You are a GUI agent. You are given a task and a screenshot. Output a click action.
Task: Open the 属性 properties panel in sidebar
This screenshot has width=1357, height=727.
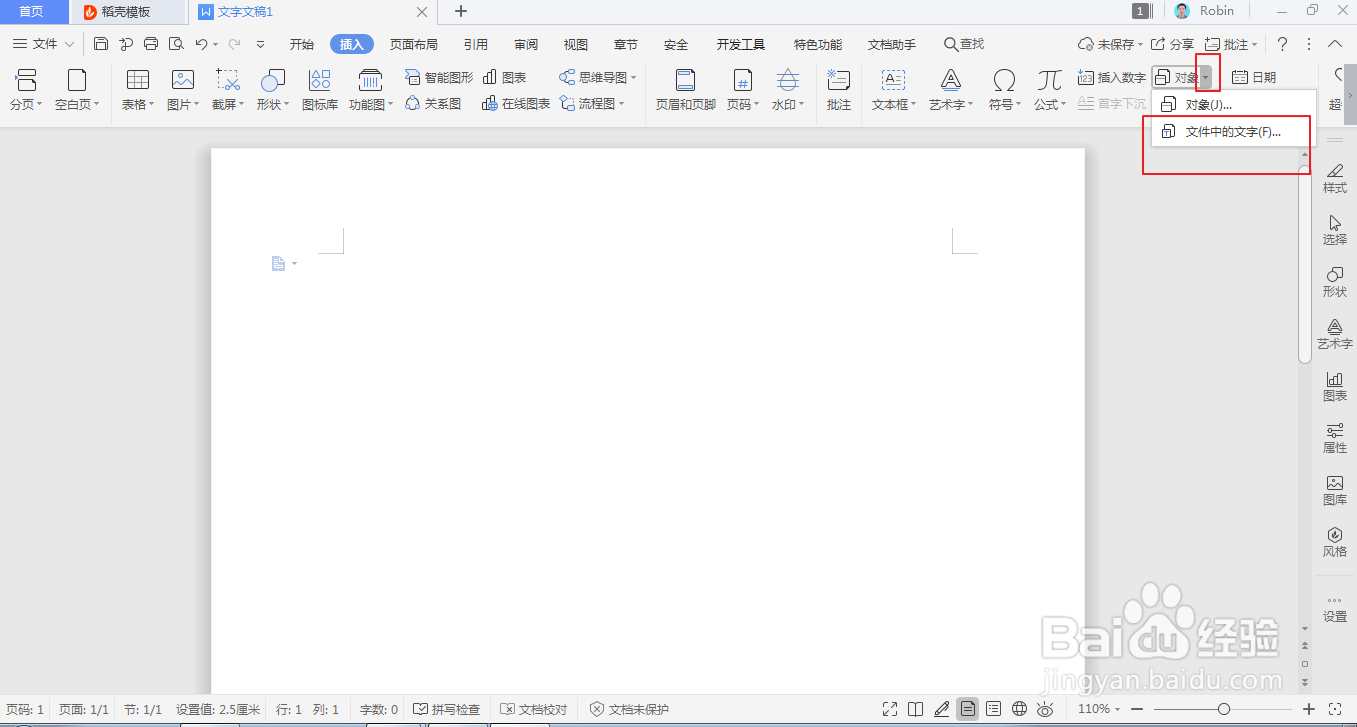click(x=1334, y=438)
